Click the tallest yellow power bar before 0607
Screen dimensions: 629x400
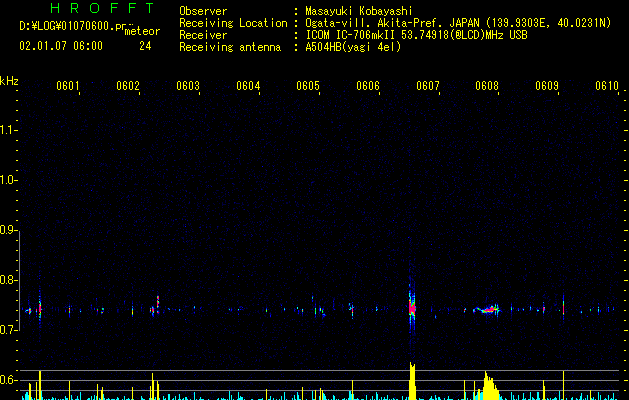(412, 381)
